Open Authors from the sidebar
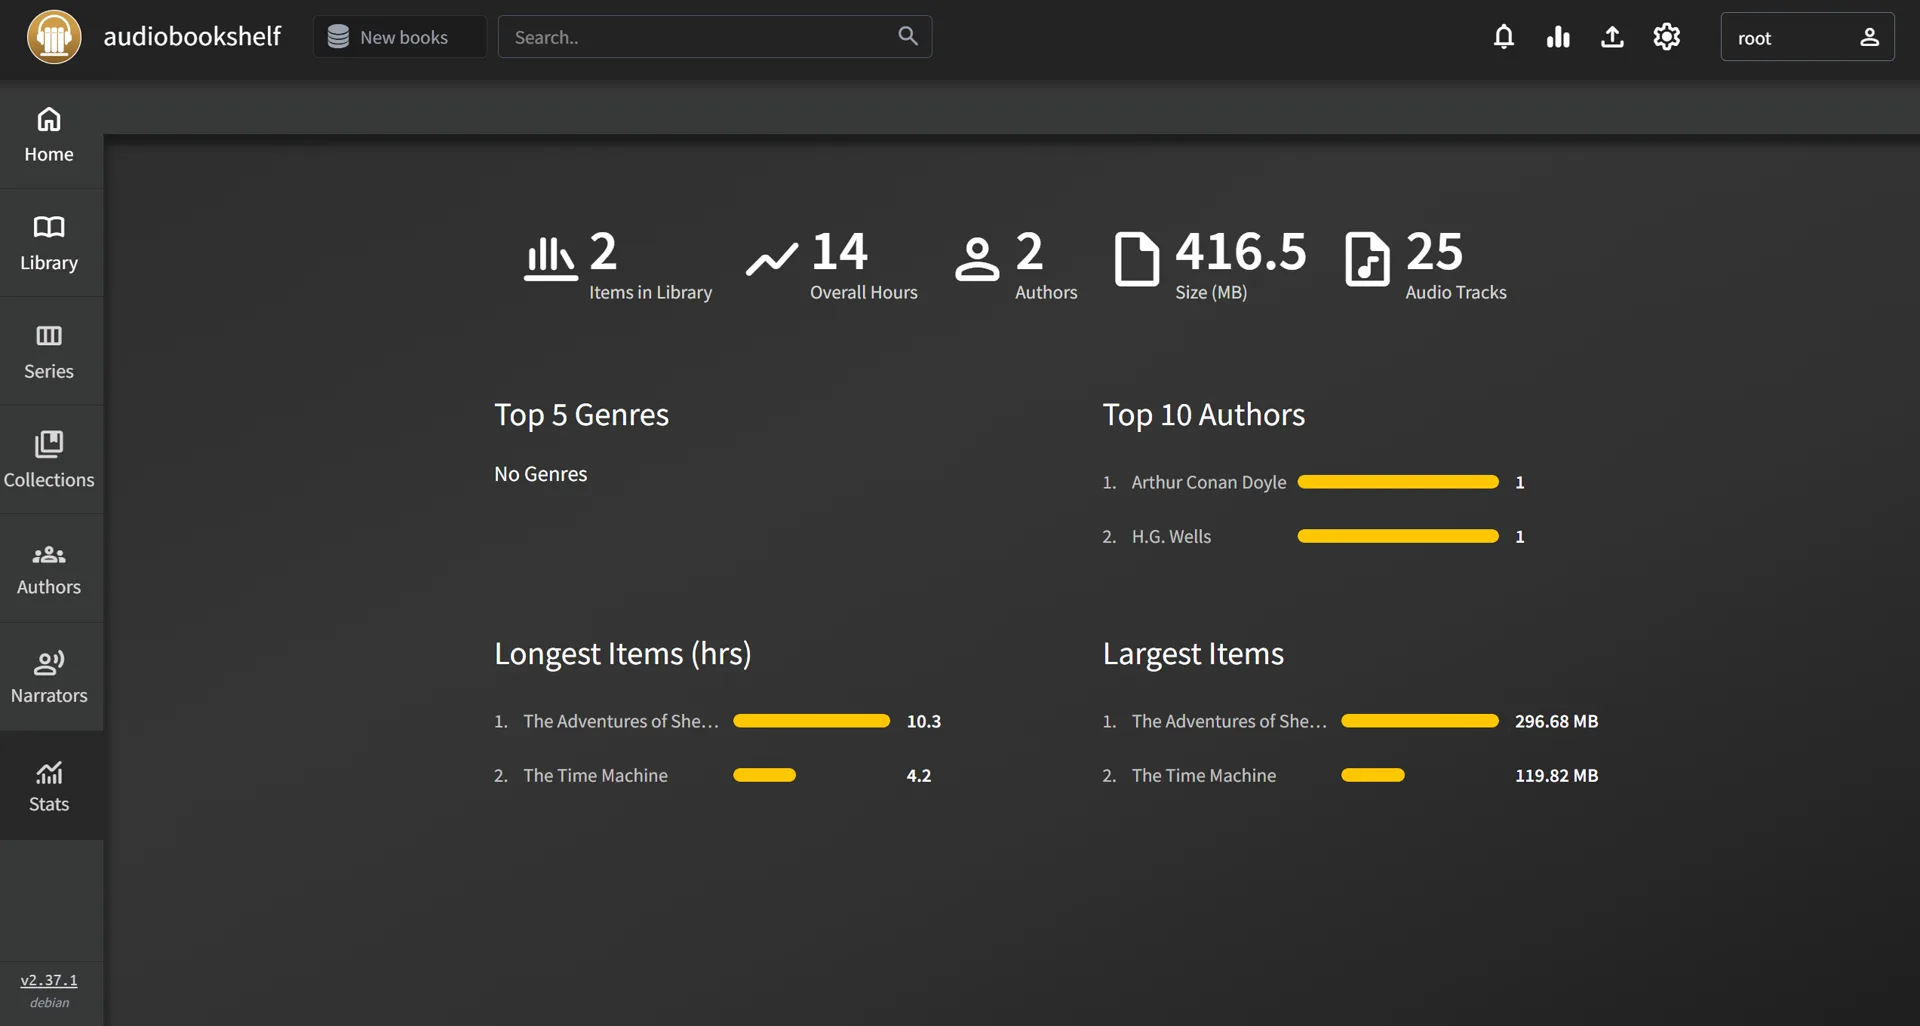 click(x=49, y=568)
